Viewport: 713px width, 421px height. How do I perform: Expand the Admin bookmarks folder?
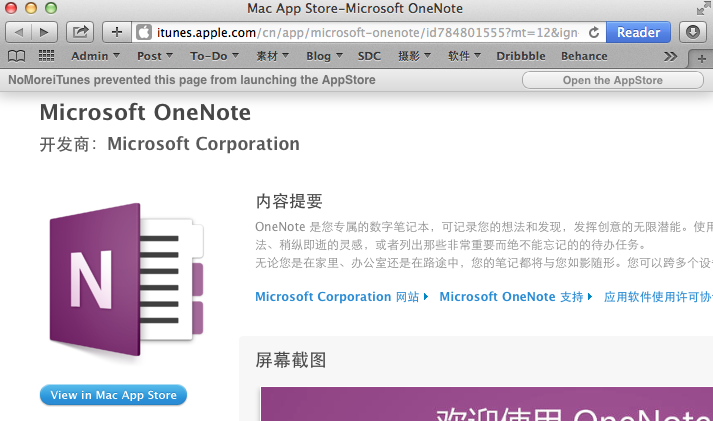click(x=96, y=56)
